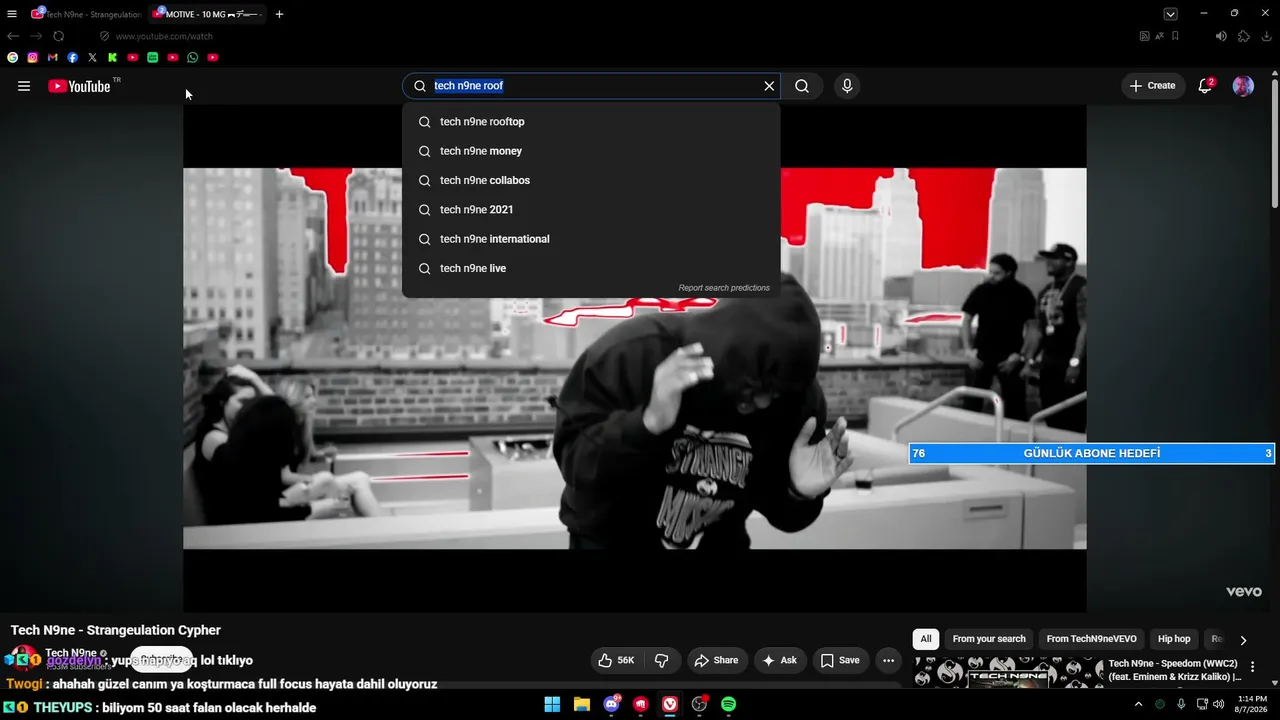1280x720 pixels.
Task: Mute tab audio with speaker icon
Action: coord(1221,36)
